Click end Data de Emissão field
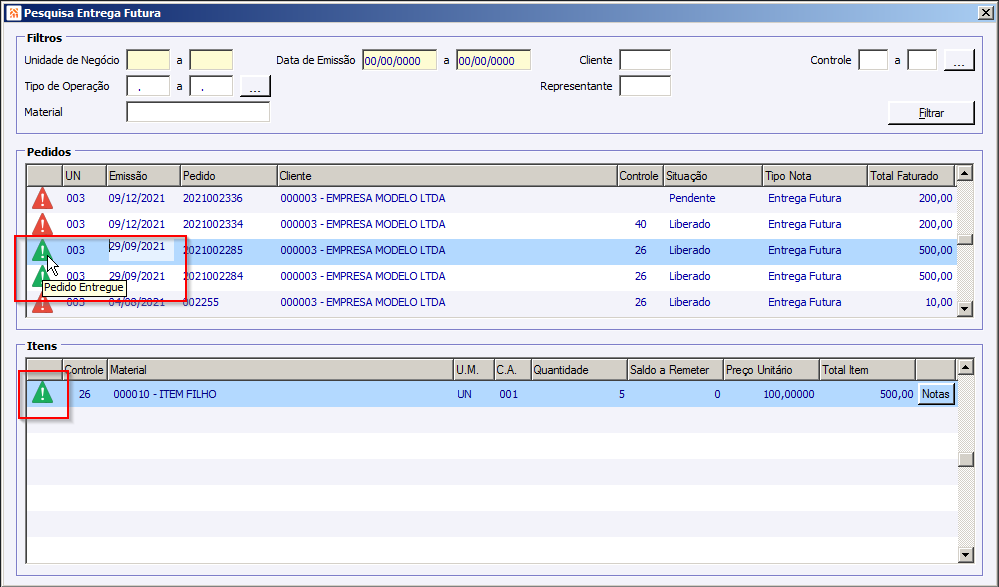 pos(493,60)
